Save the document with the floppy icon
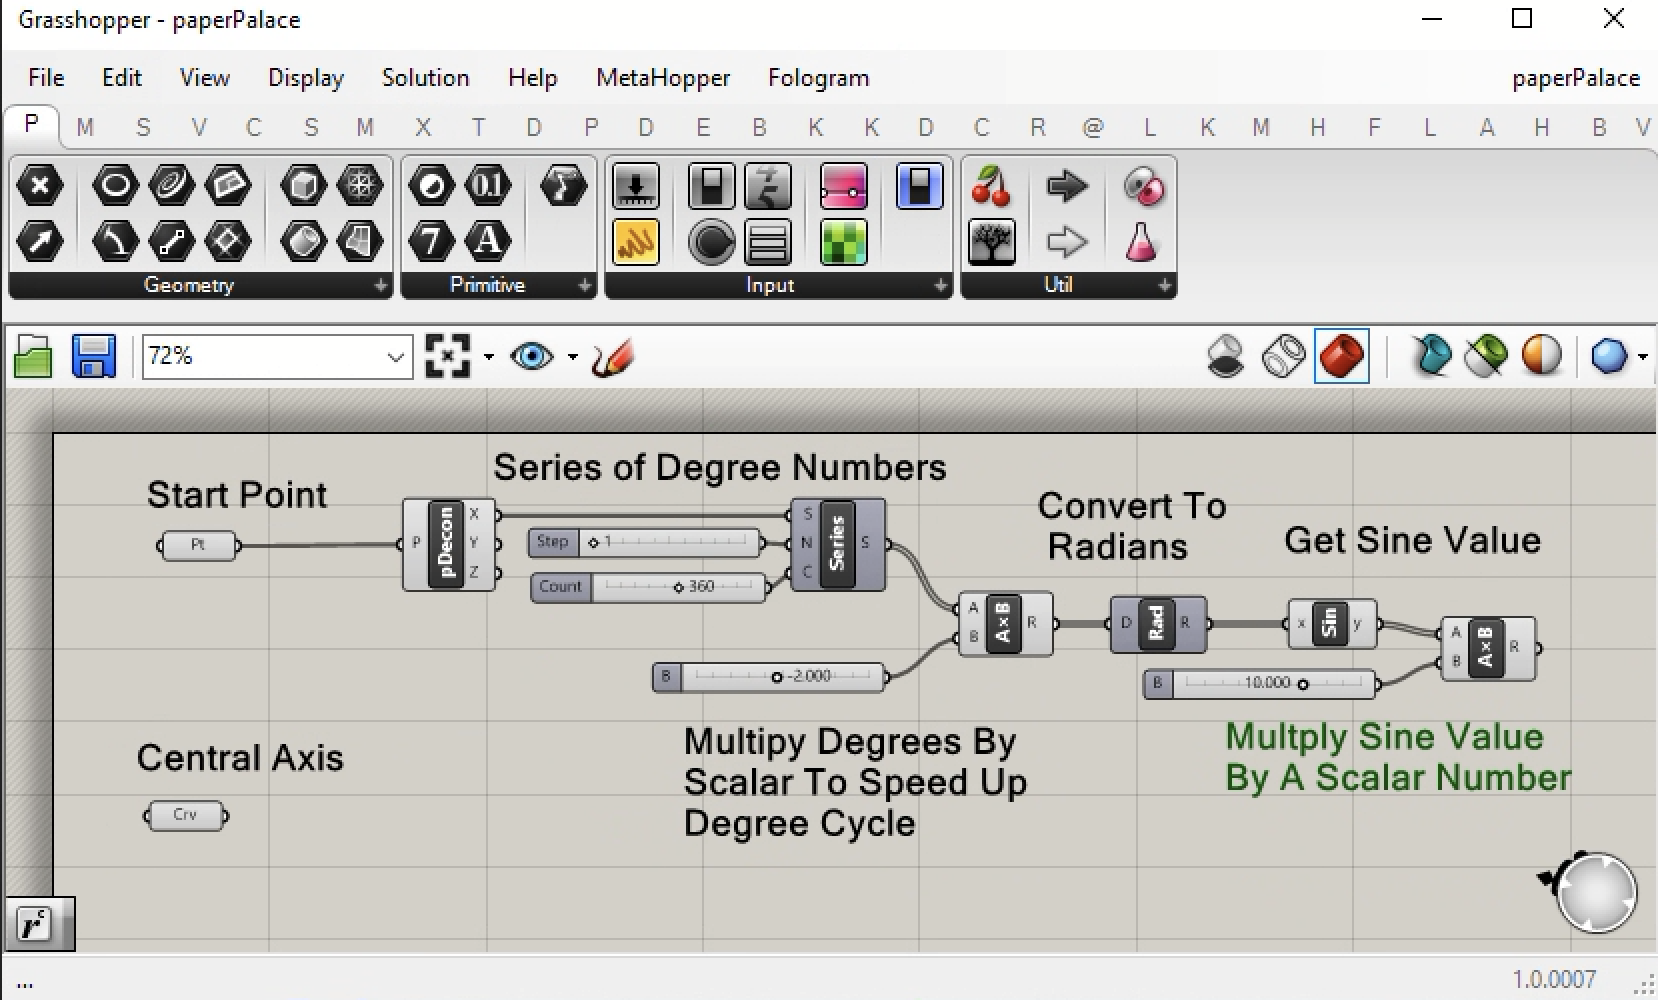The height and width of the screenshot is (1000, 1658). (x=94, y=356)
